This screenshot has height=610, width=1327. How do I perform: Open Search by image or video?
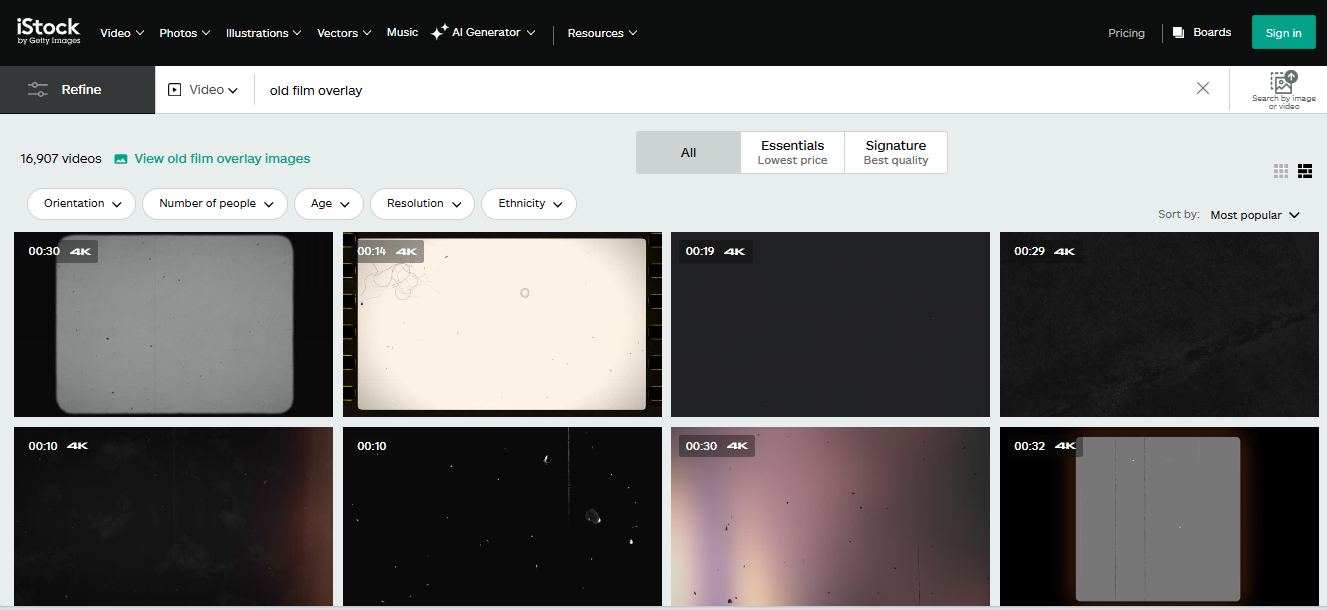click(1283, 89)
